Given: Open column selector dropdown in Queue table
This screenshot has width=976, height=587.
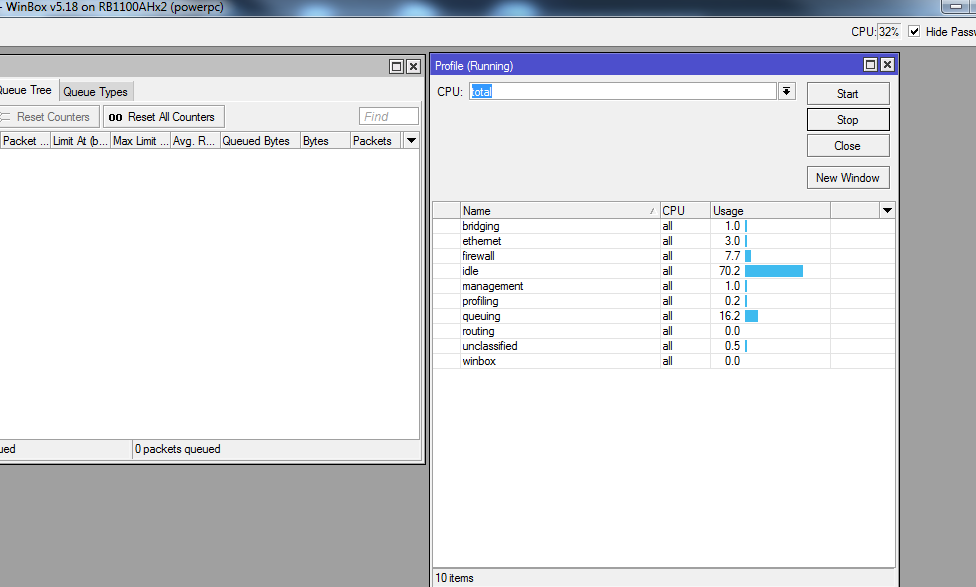Looking at the screenshot, I should 411,141.
